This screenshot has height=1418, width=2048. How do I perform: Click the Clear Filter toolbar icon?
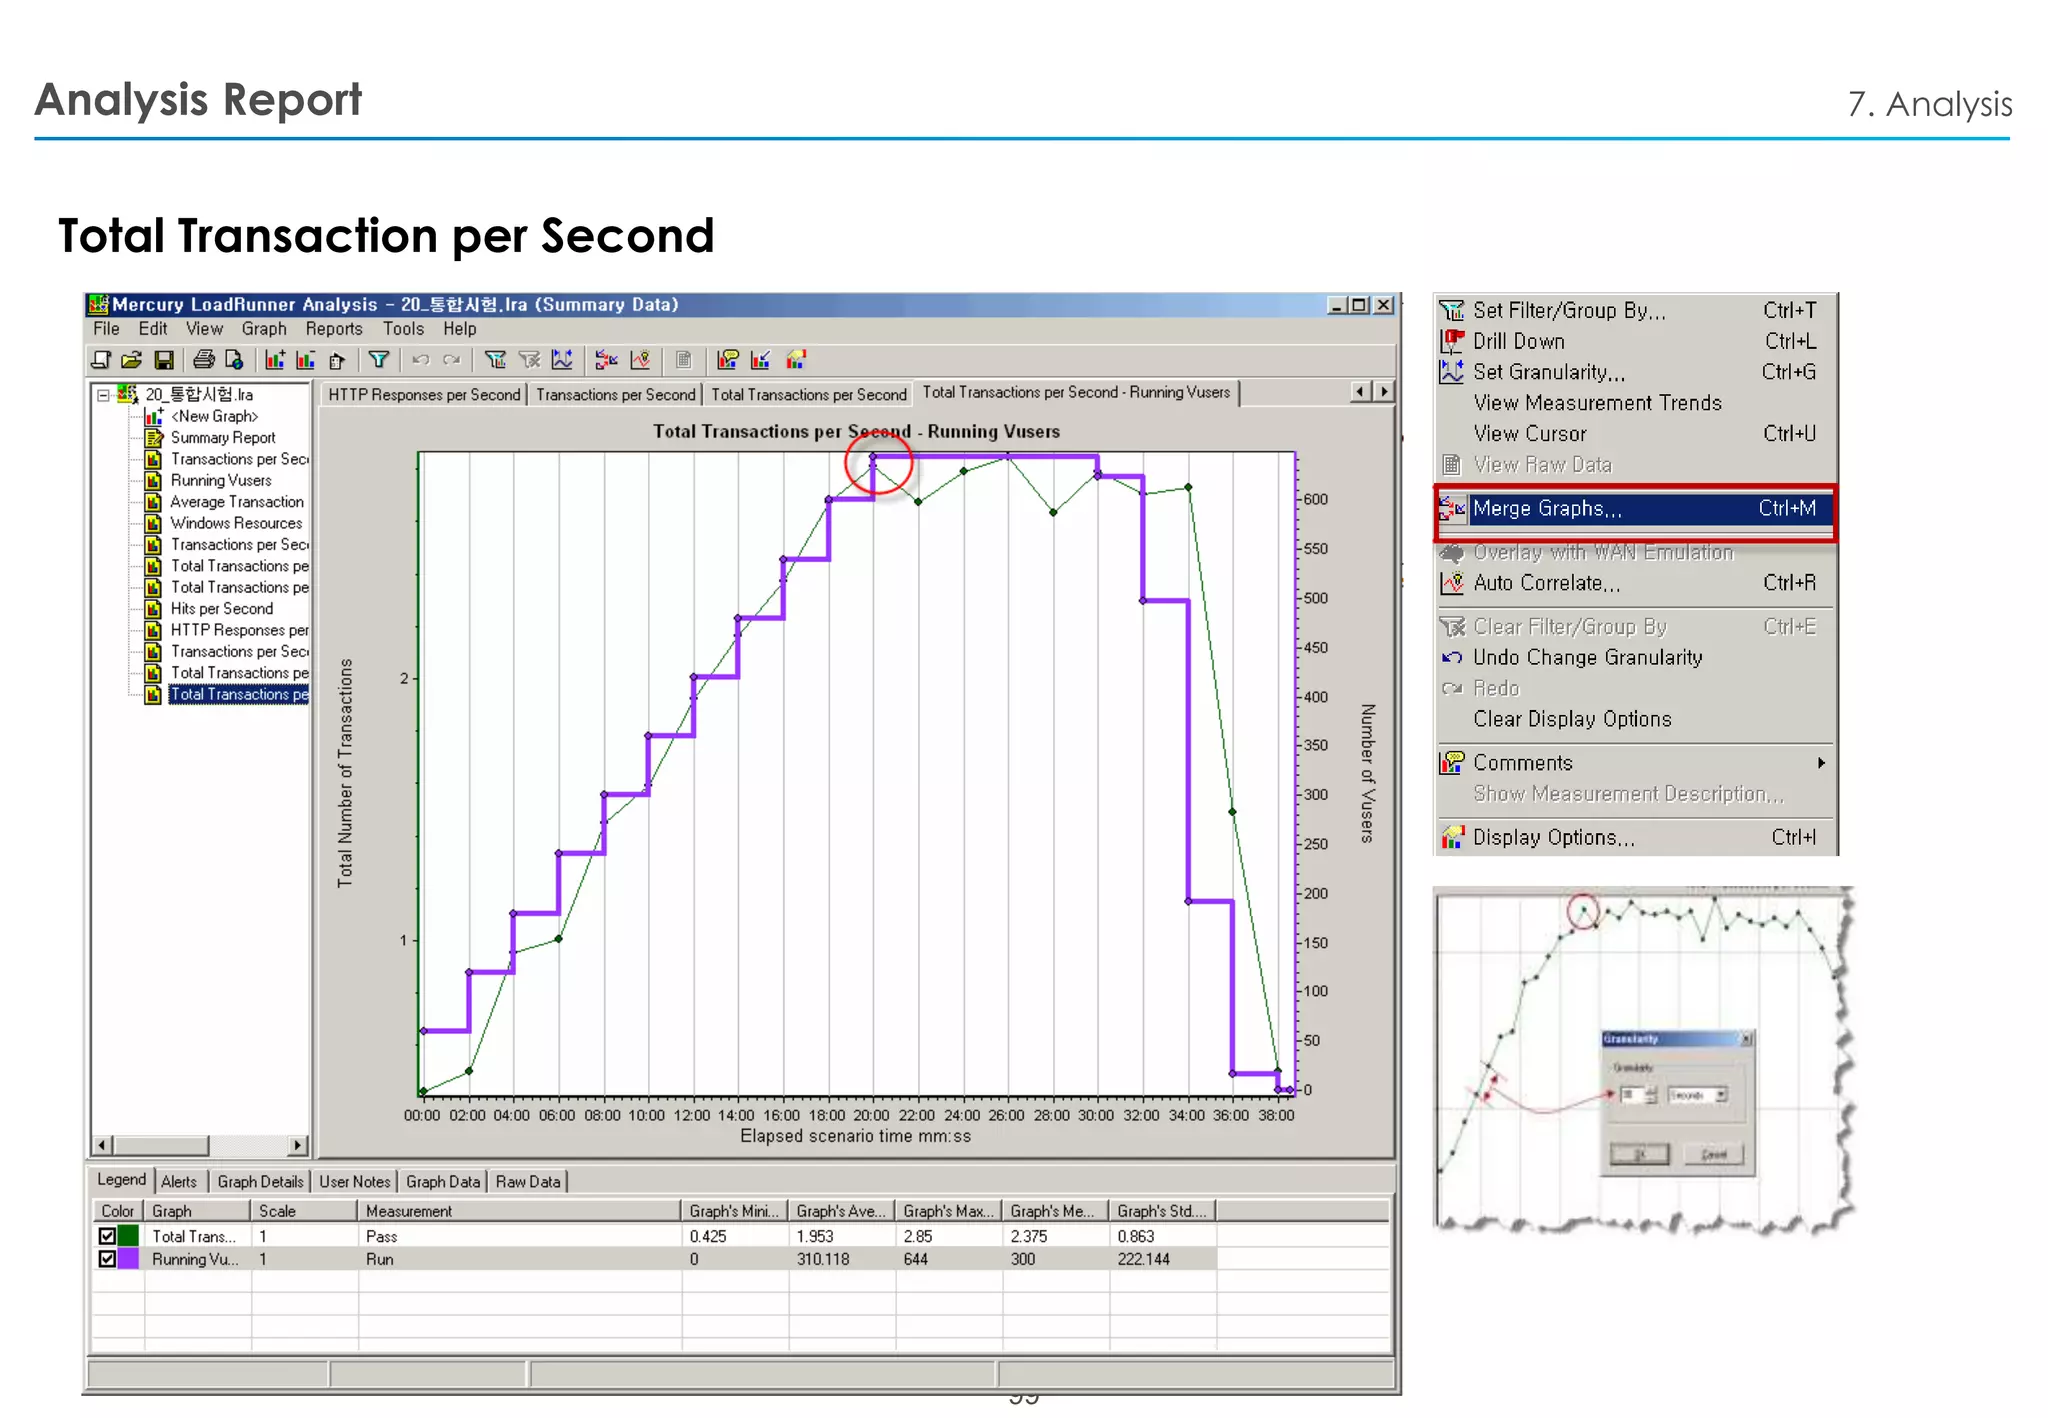tap(529, 360)
